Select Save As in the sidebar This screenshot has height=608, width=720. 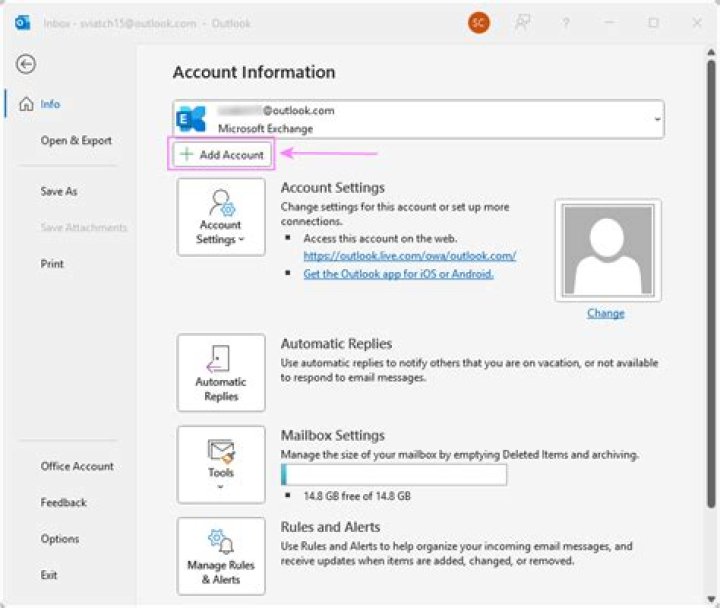coord(59,191)
